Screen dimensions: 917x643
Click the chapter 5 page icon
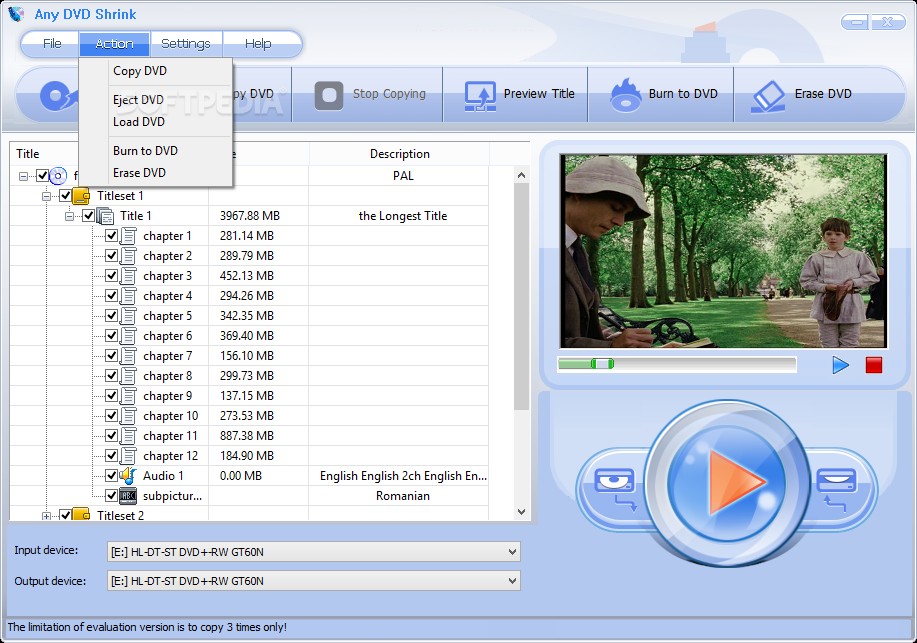click(128, 316)
